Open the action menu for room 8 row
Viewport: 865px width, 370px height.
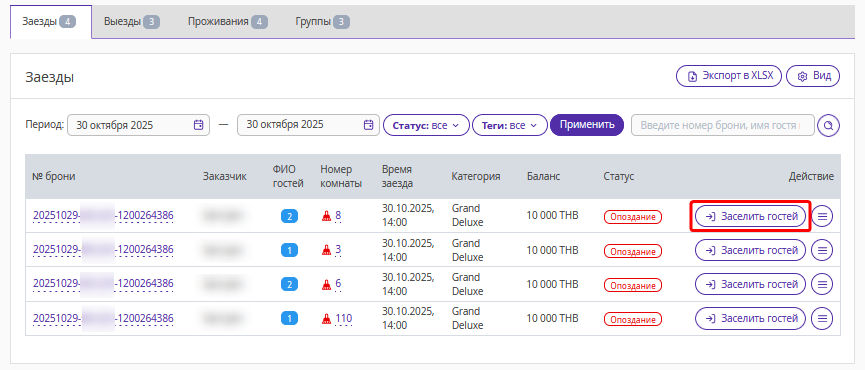tap(823, 216)
